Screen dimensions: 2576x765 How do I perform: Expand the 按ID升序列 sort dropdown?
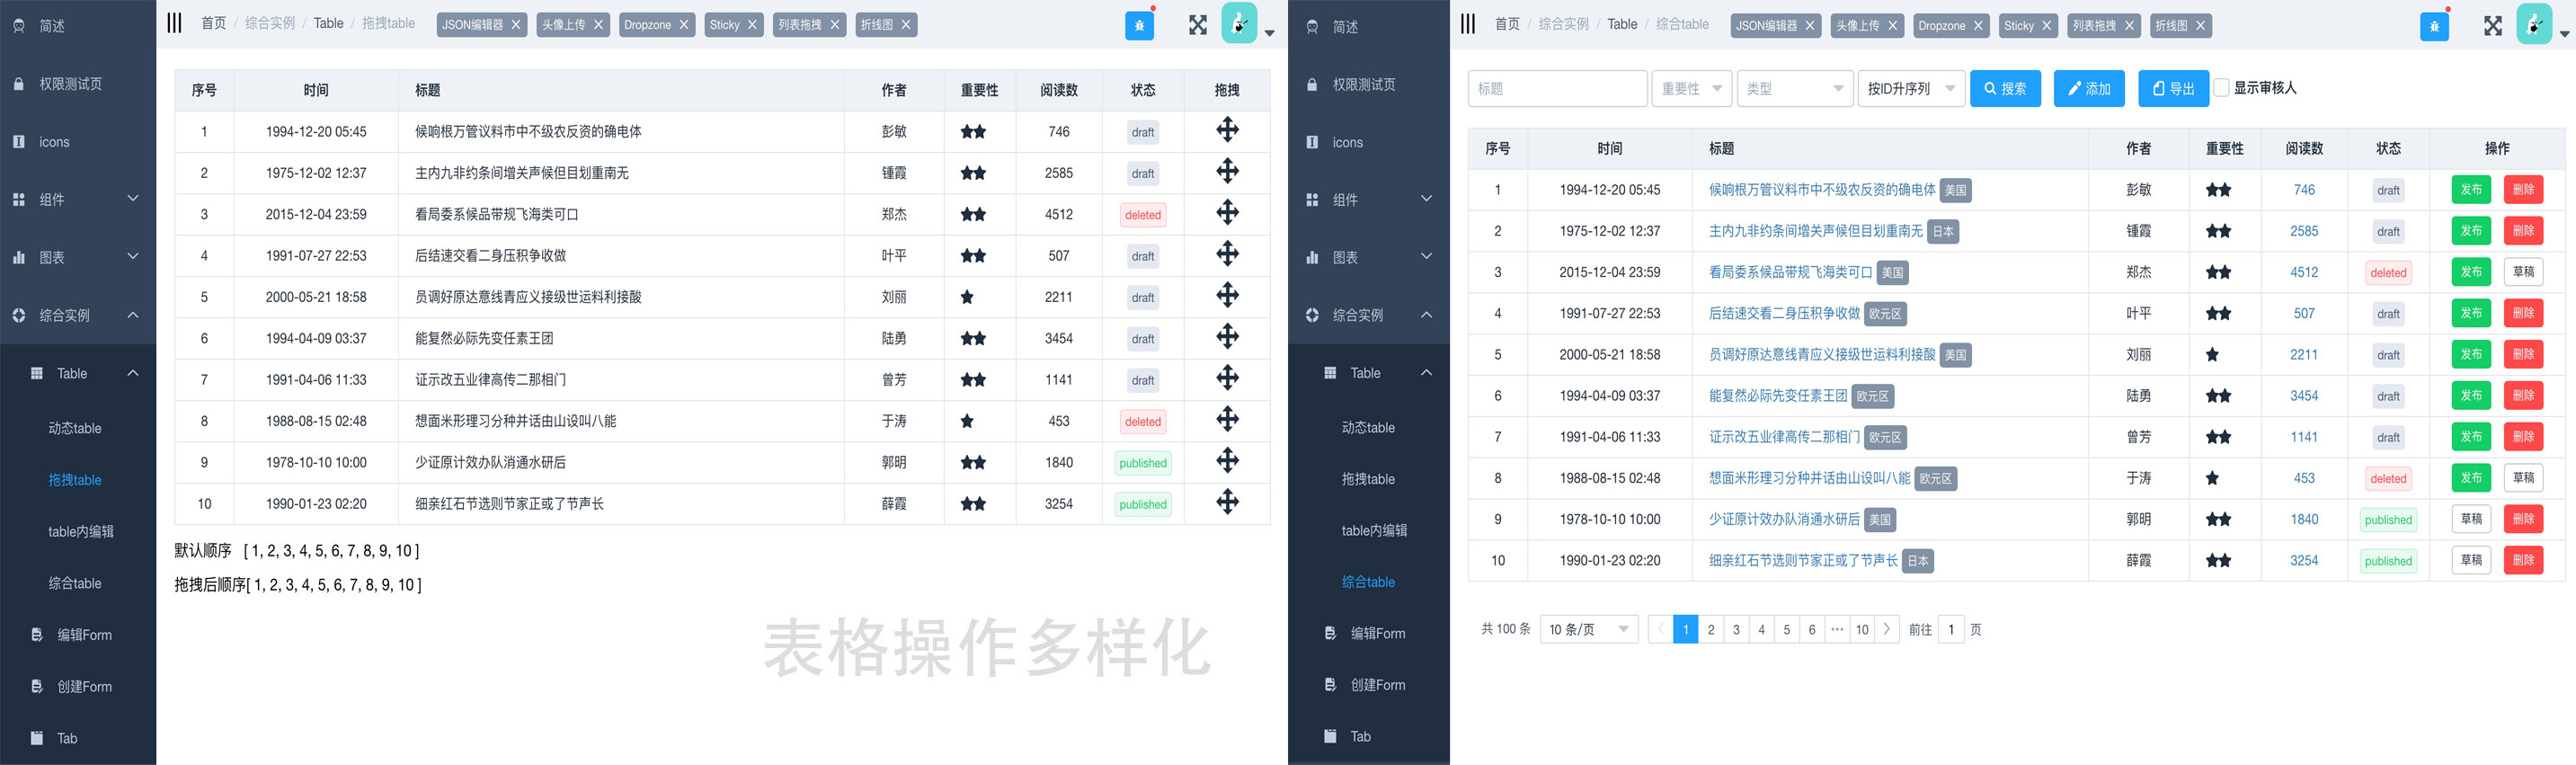(1909, 89)
